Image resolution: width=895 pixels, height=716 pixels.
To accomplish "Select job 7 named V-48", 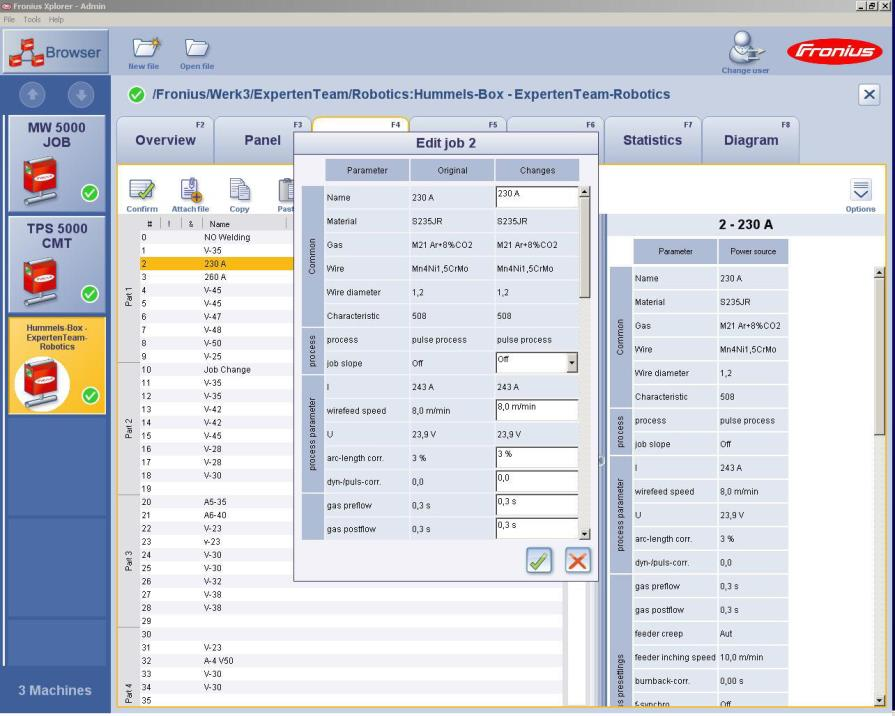I will click(217, 329).
